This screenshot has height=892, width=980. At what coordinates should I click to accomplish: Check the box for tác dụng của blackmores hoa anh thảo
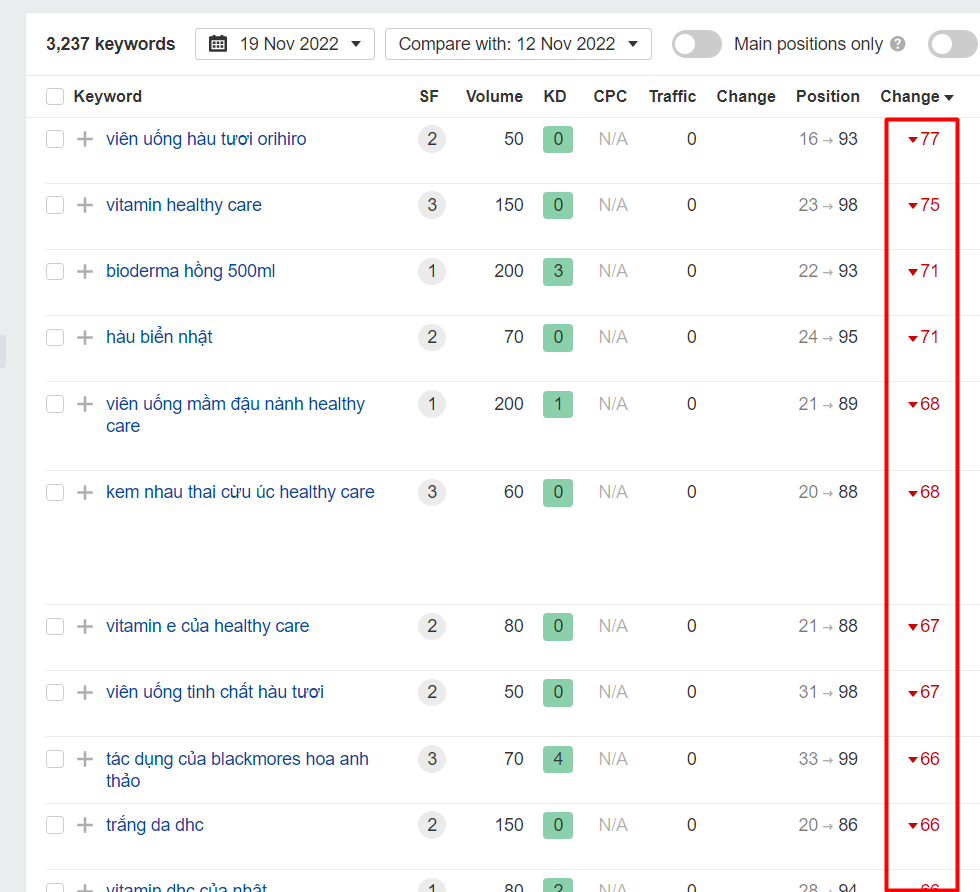coord(55,759)
